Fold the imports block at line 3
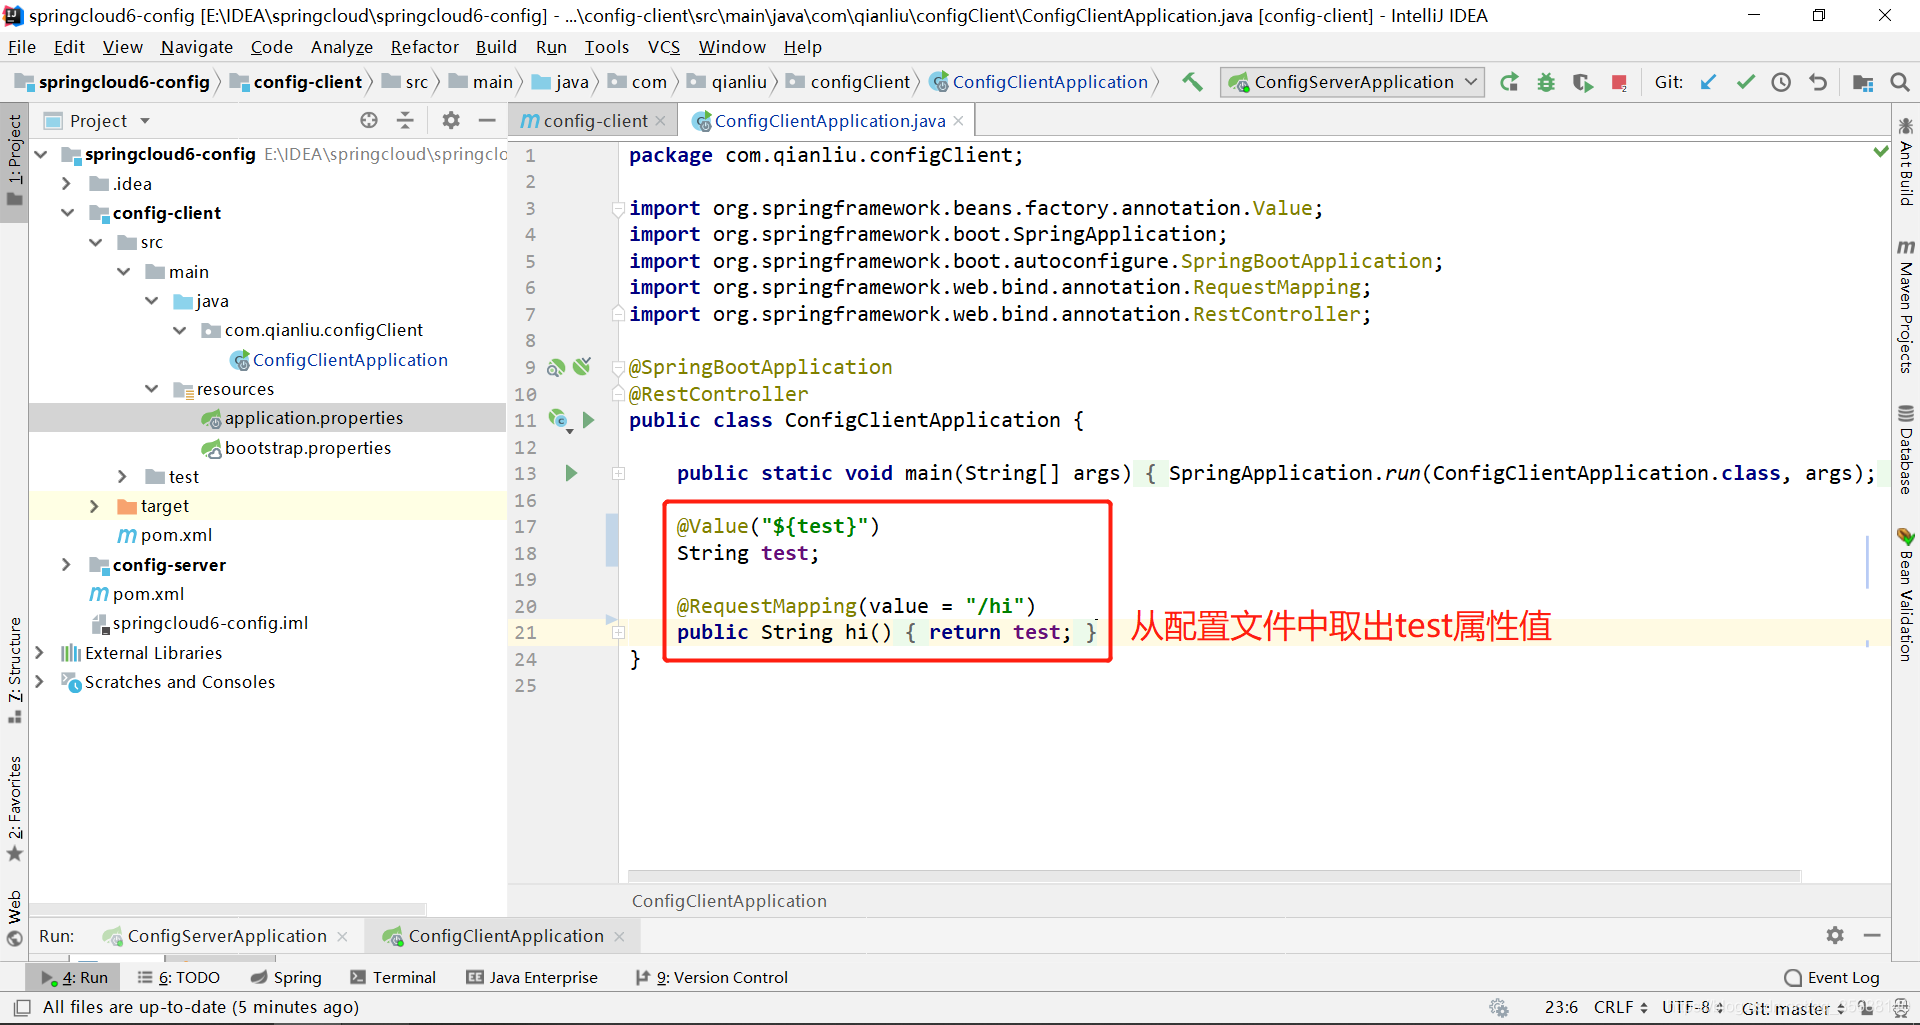The height and width of the screenshot is (1025, 1920). pyautogui.click(x=619, y=209)
